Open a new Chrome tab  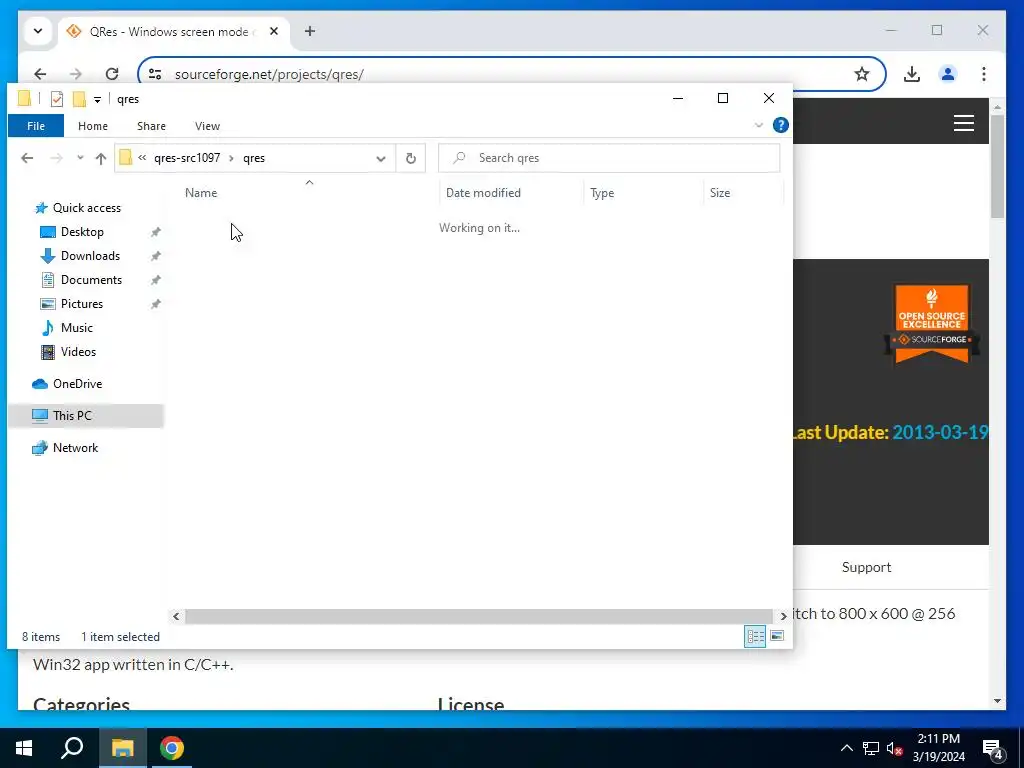coord(310,31)
